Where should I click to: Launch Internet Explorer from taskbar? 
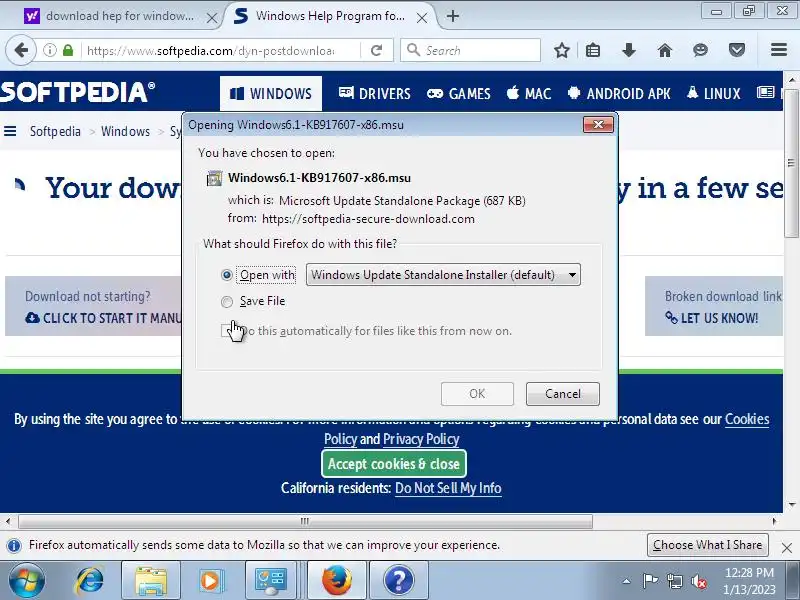[89, 580]
